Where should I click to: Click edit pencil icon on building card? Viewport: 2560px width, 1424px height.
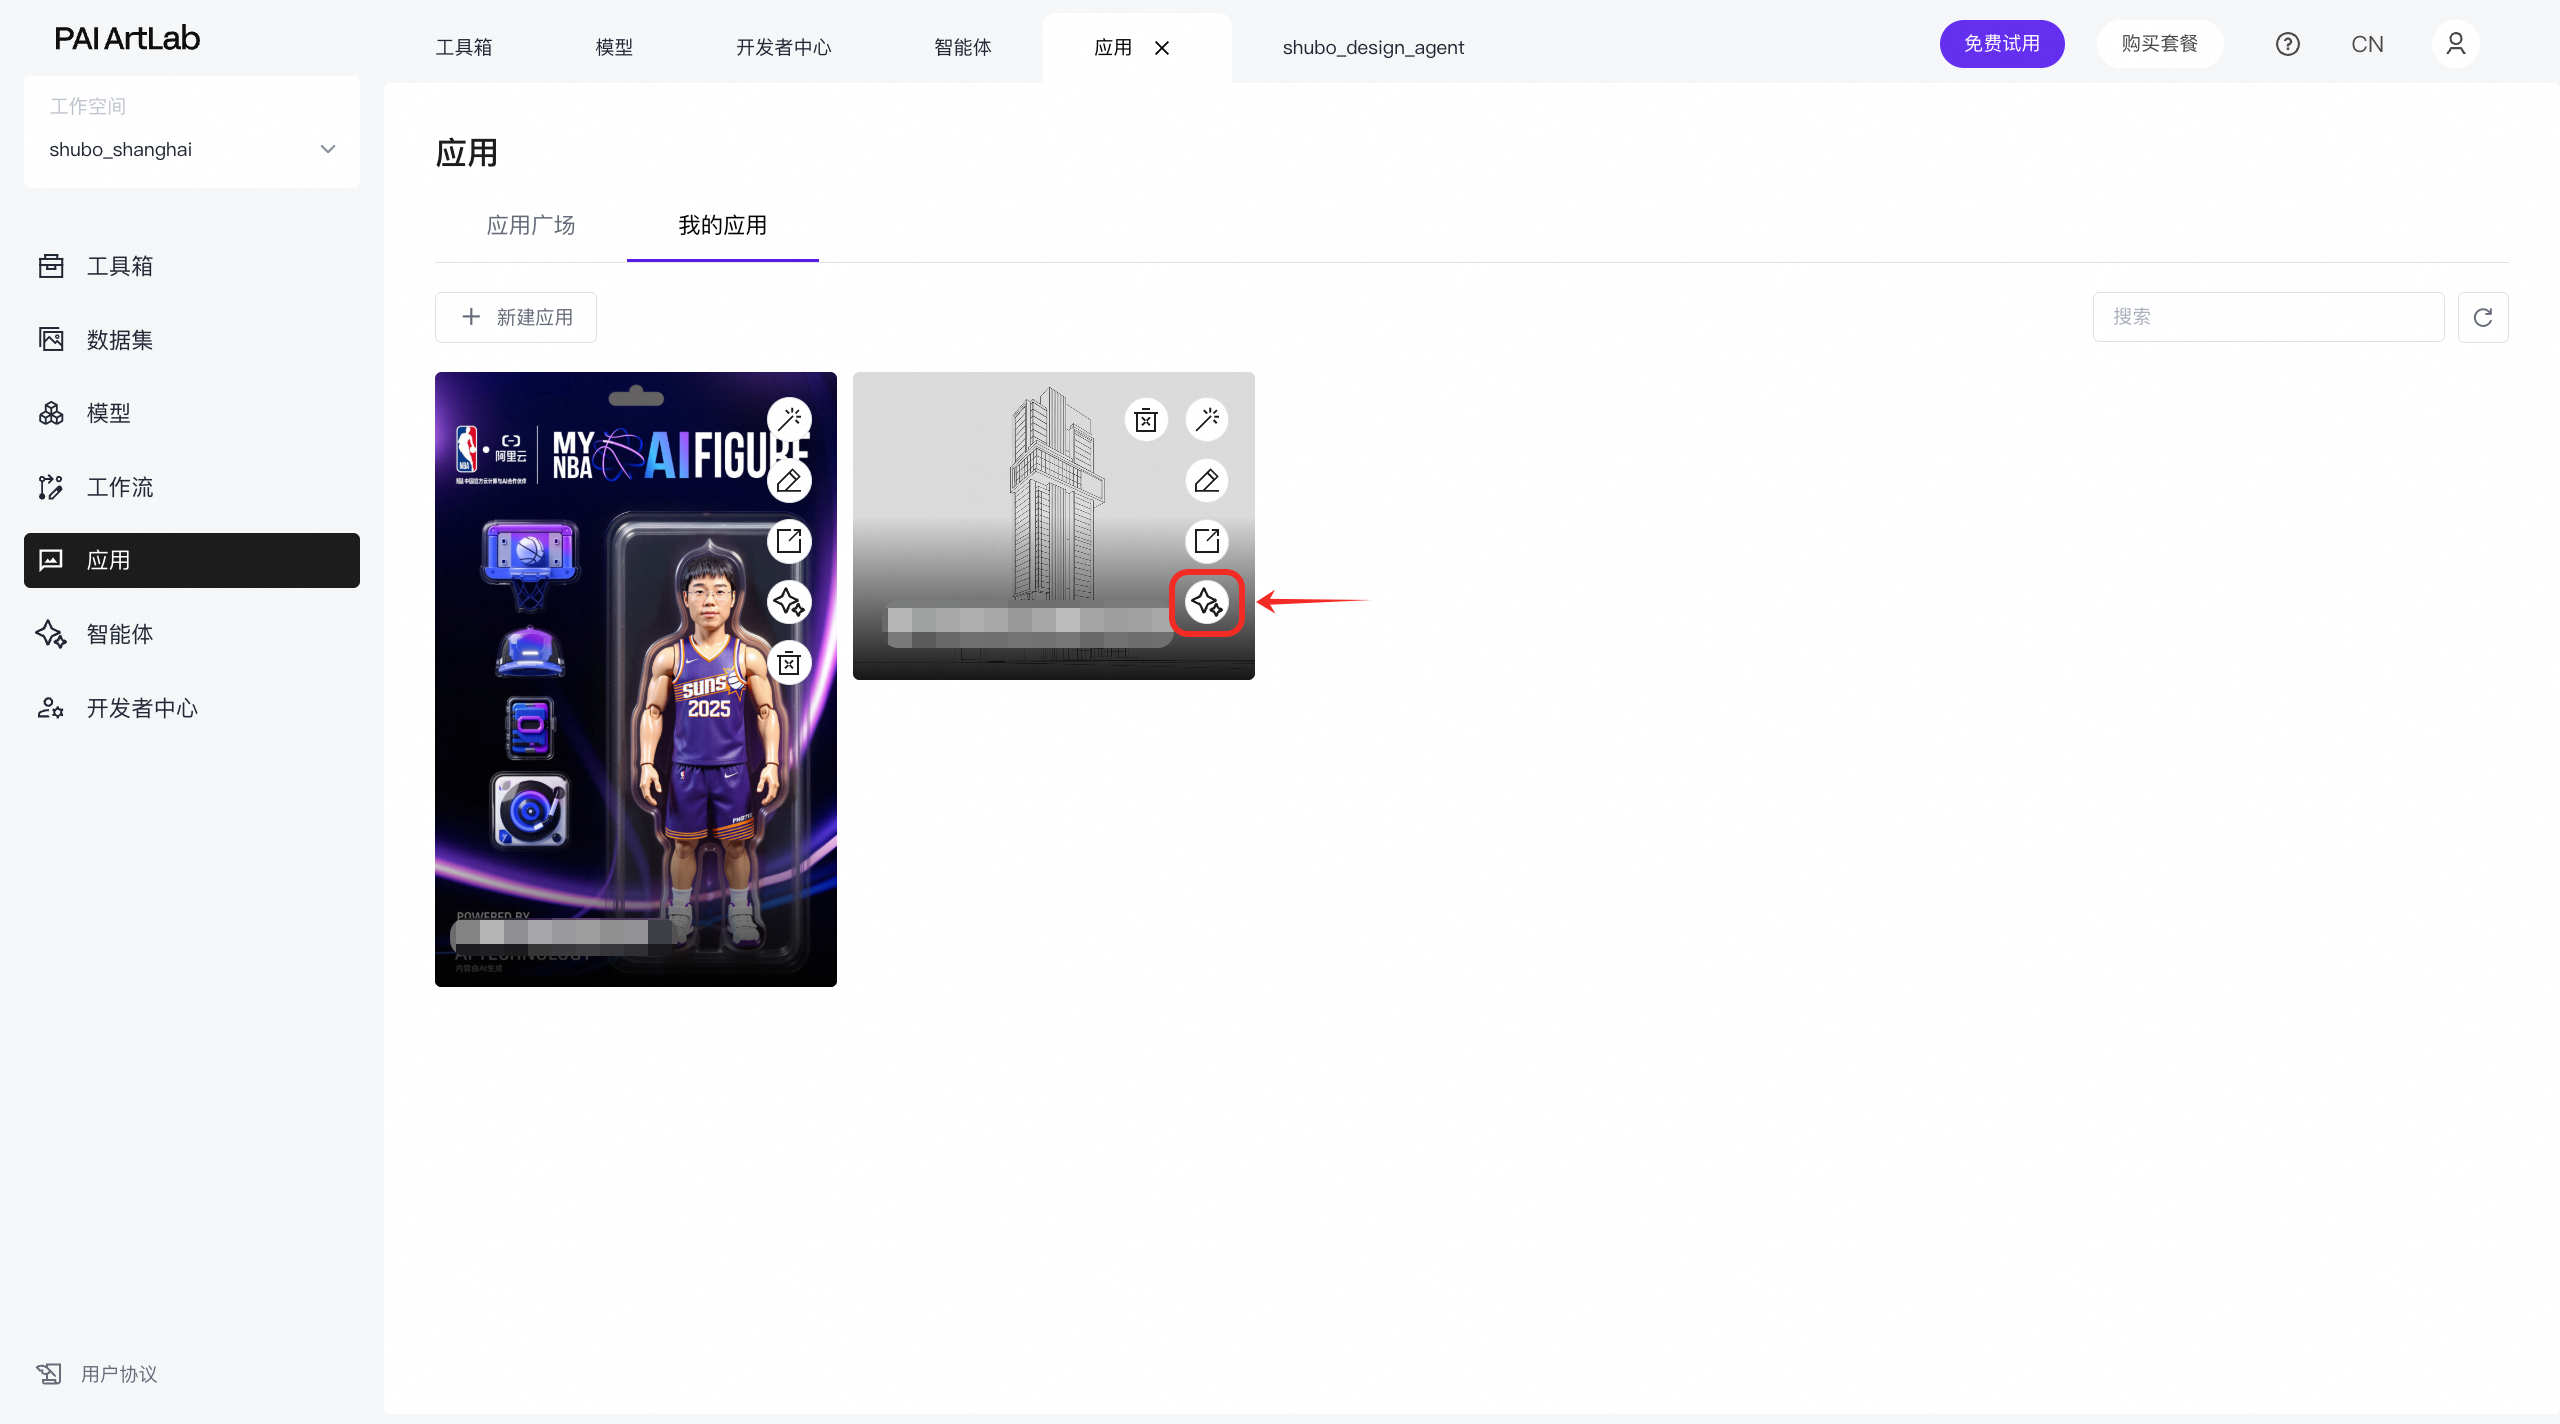point(1207,481)
